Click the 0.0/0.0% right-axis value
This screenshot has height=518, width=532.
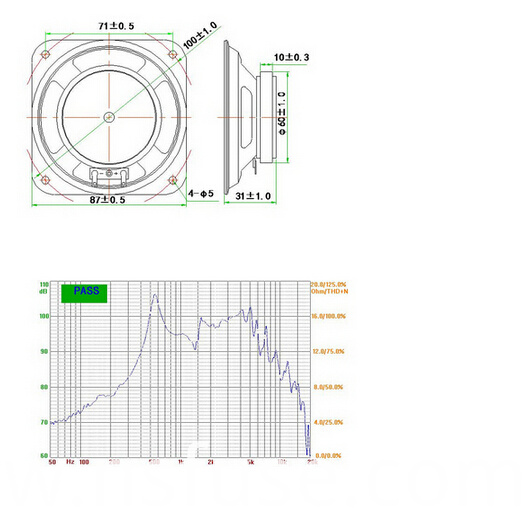(x=328, y=456)
